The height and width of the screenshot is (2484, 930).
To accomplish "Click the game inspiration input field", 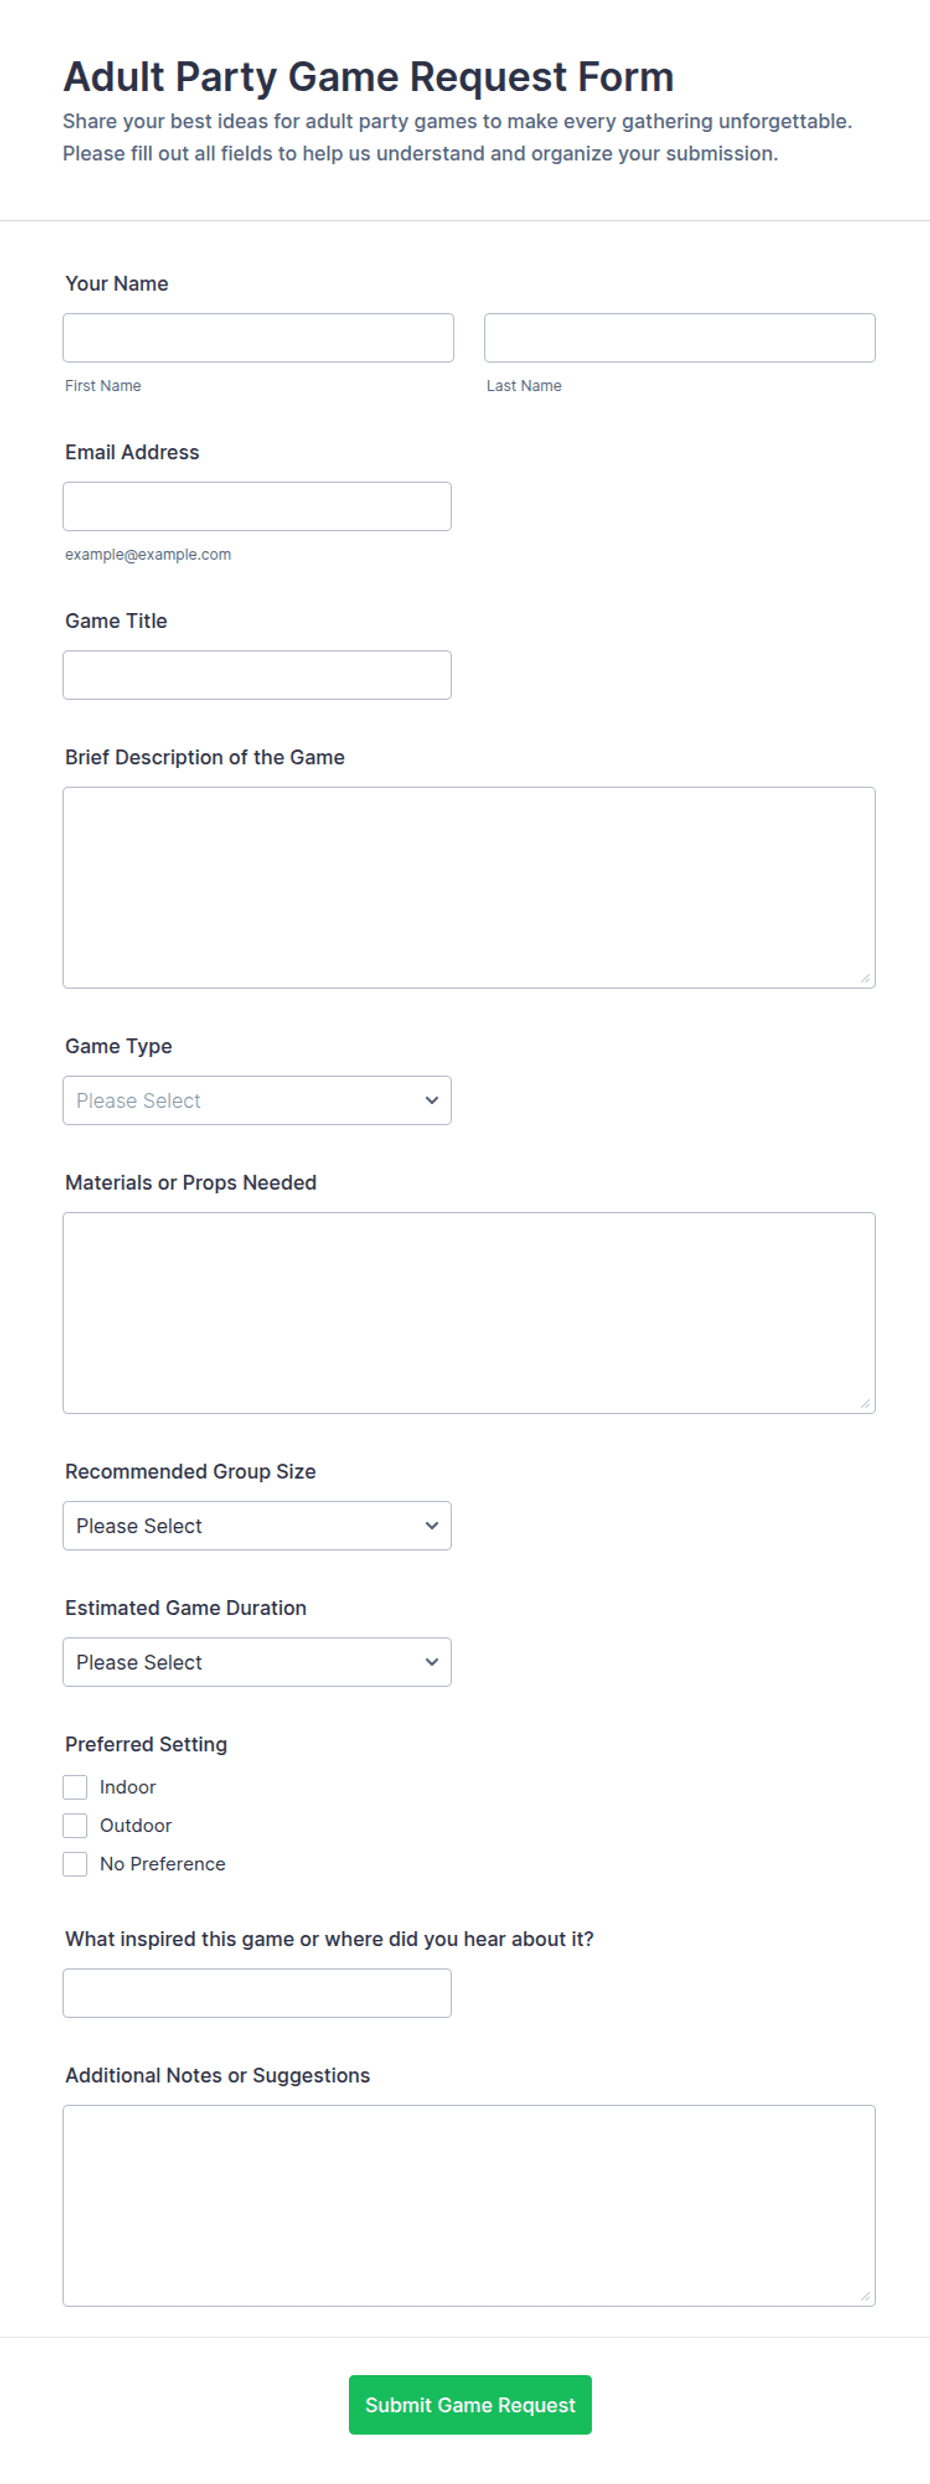I will point(257,1994).
